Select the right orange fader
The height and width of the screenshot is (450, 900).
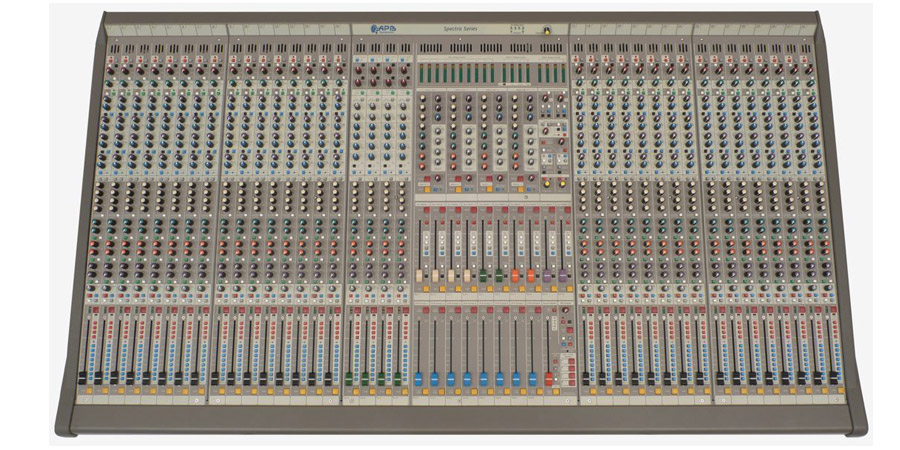tap(531, 276)
